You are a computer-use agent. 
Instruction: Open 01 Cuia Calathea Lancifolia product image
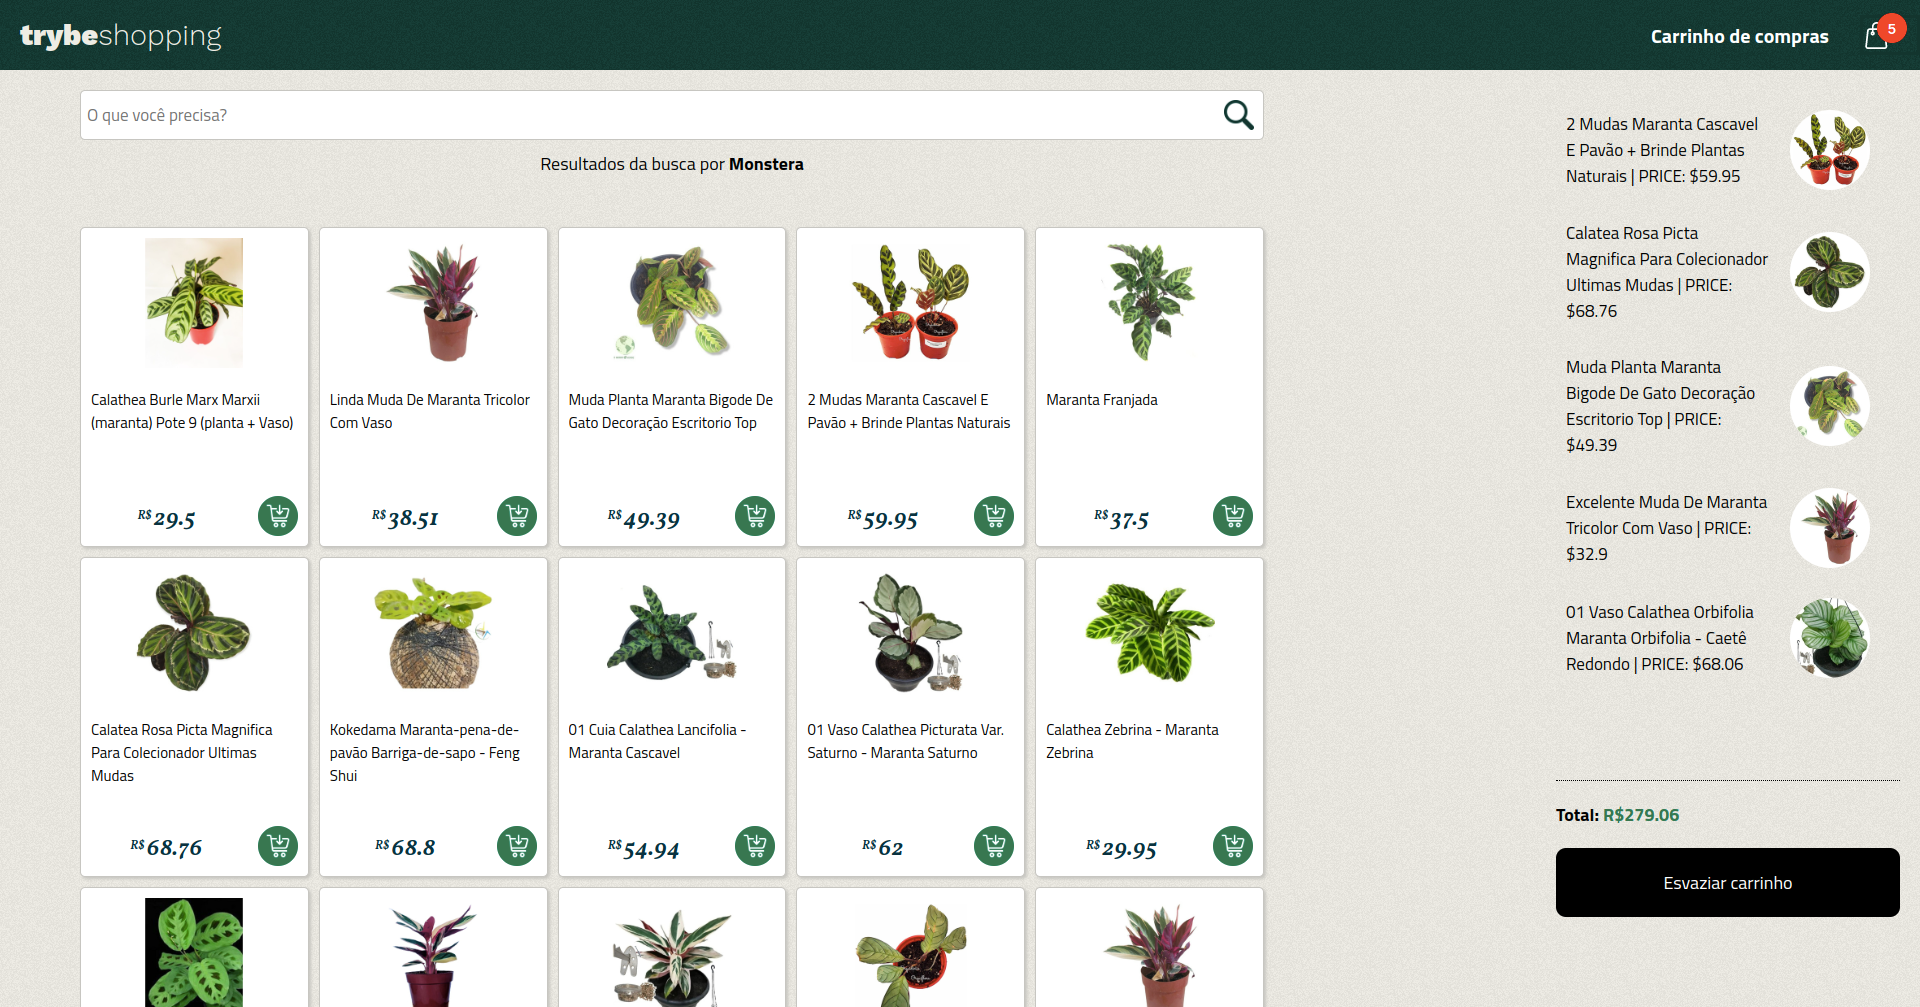[672, 633]
